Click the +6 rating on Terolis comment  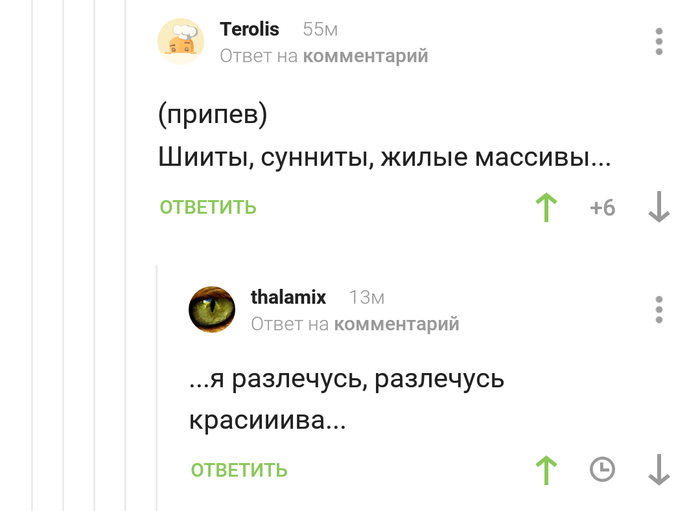[x=602, y=208]
